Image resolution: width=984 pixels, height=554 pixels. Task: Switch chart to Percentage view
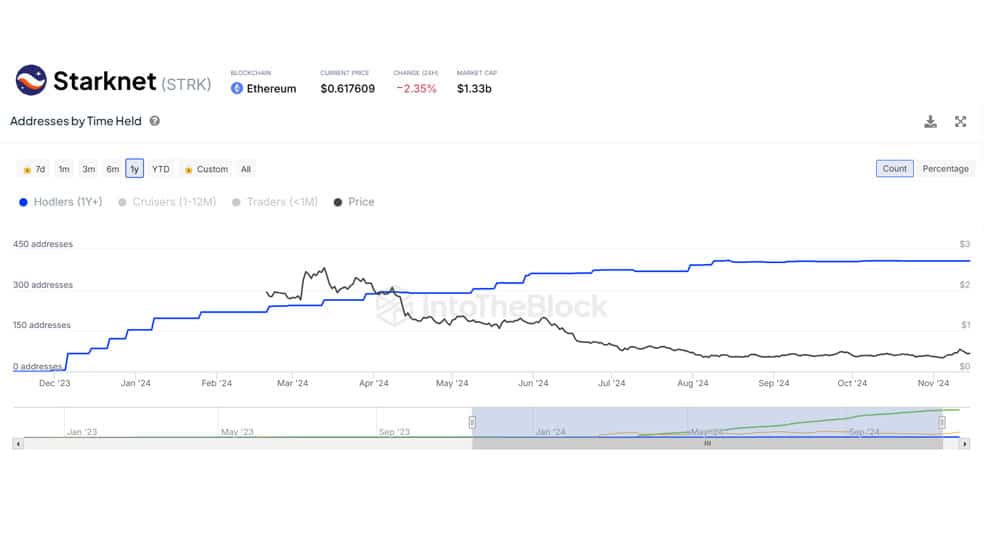pos(945,169)
